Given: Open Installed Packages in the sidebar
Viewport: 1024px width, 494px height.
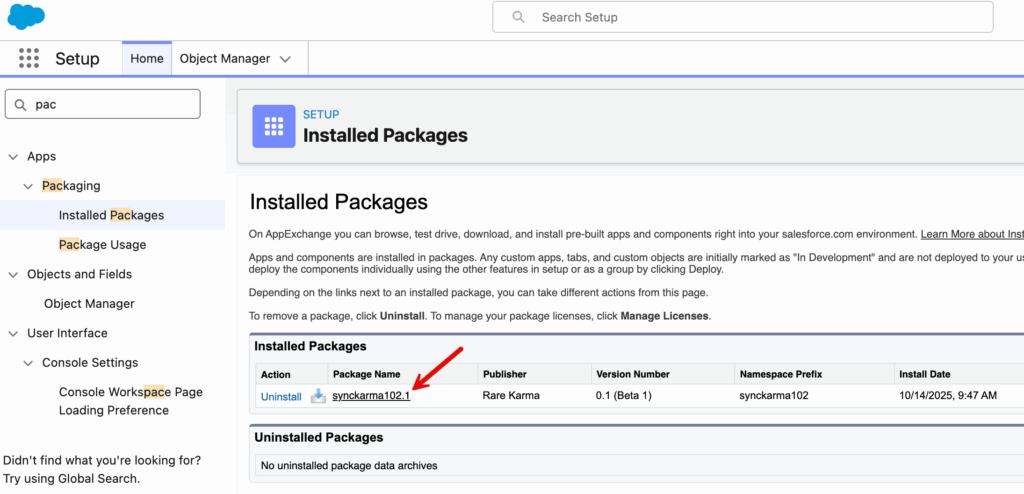Looking at the screenshot, I should [112, 215].
